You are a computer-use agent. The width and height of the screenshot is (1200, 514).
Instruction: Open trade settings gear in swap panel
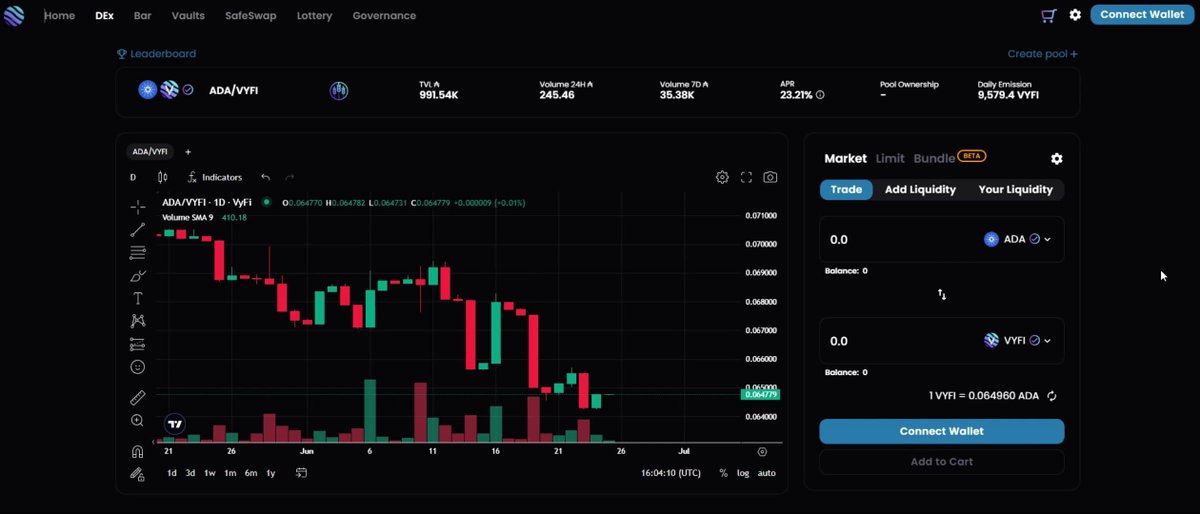point(1057,159)
